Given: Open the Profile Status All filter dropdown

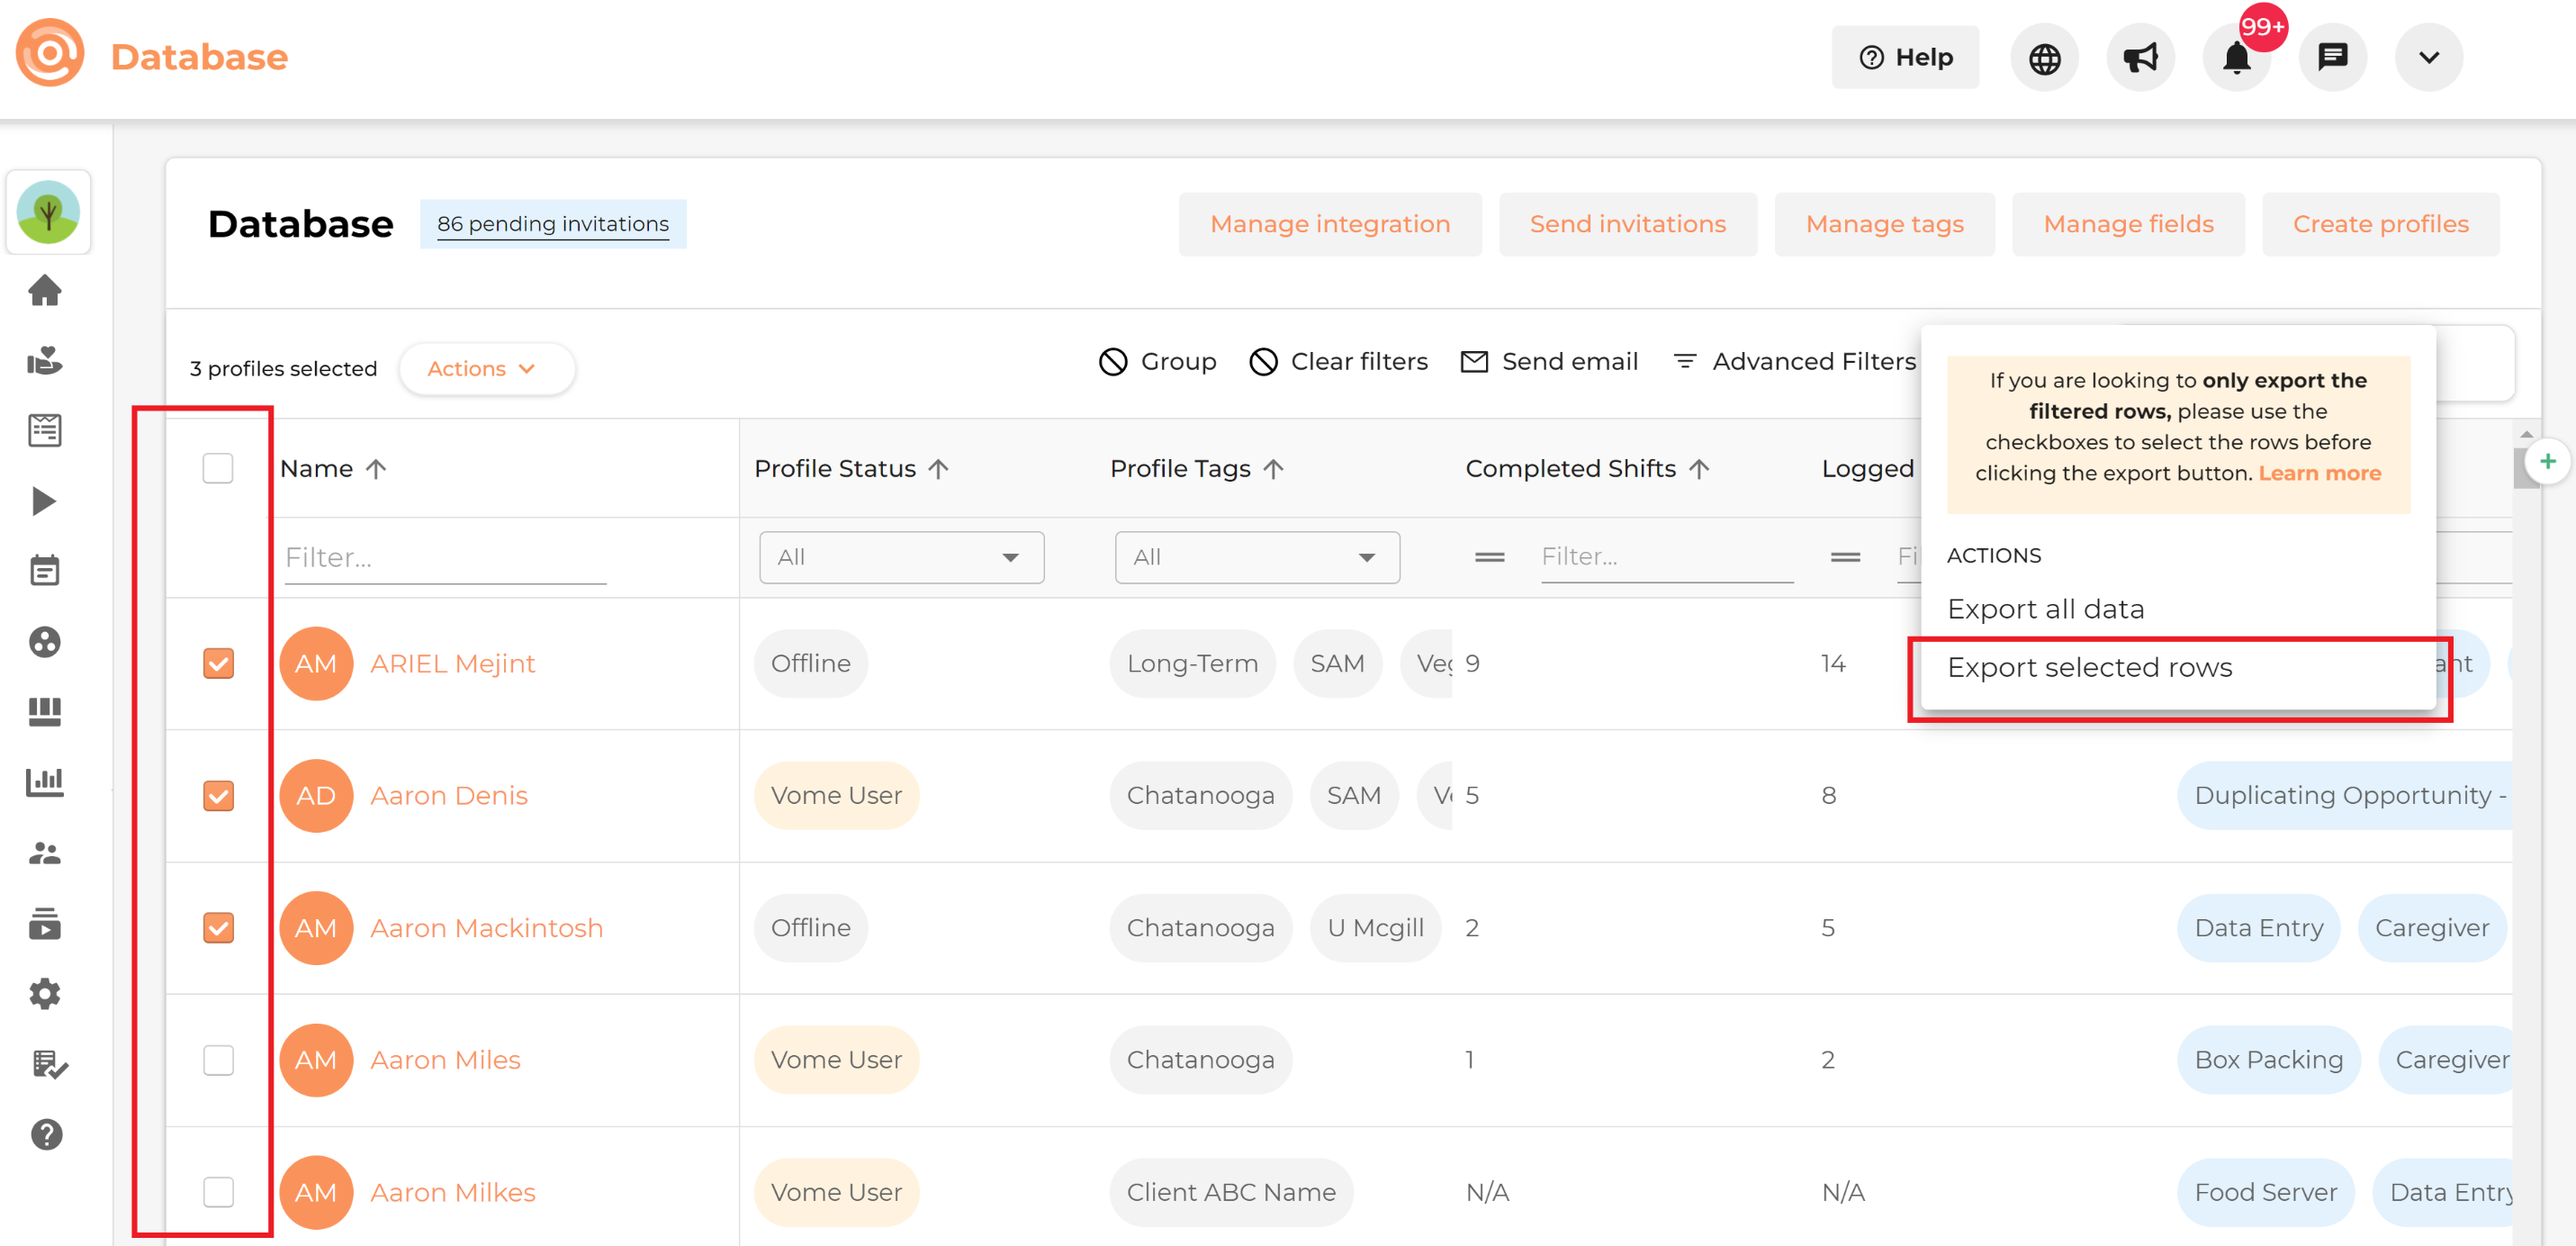Looking at the screenshot, I should click(x=901, y=557).
